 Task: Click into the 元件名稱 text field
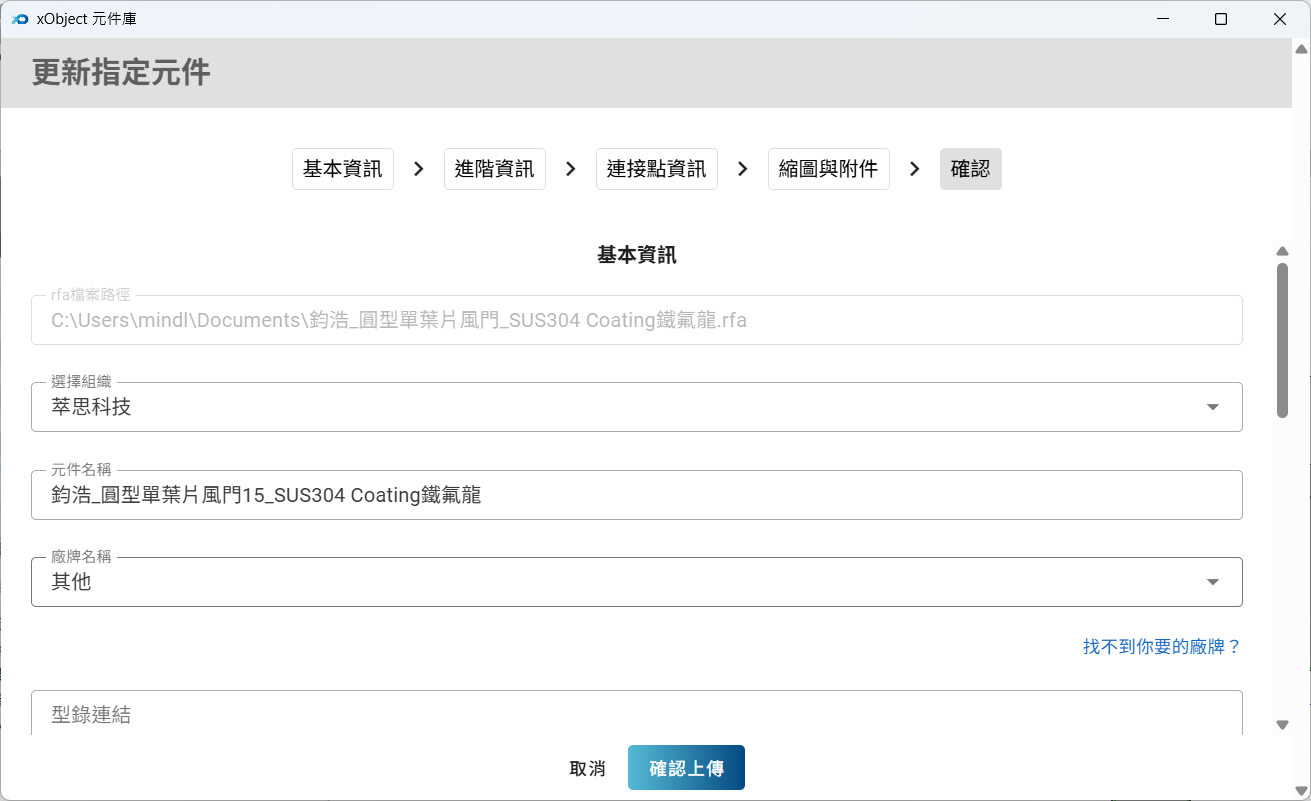pos(636,495)
